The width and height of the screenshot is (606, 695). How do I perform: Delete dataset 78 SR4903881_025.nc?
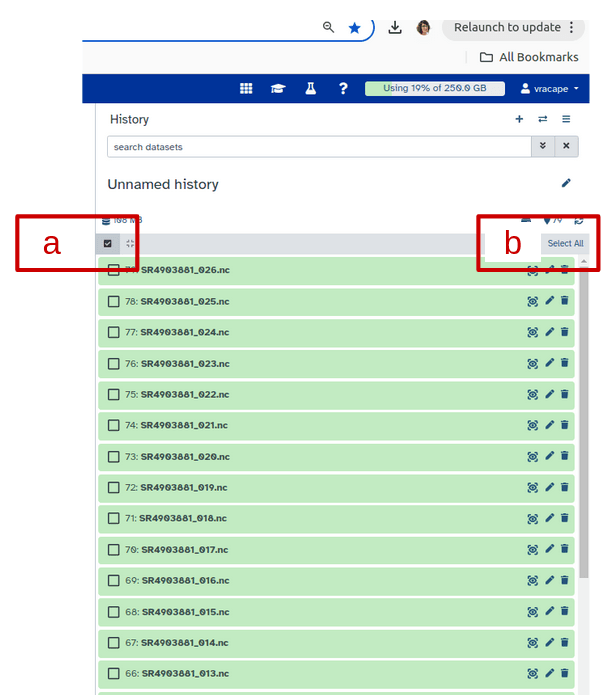click(x=565, y=301)
